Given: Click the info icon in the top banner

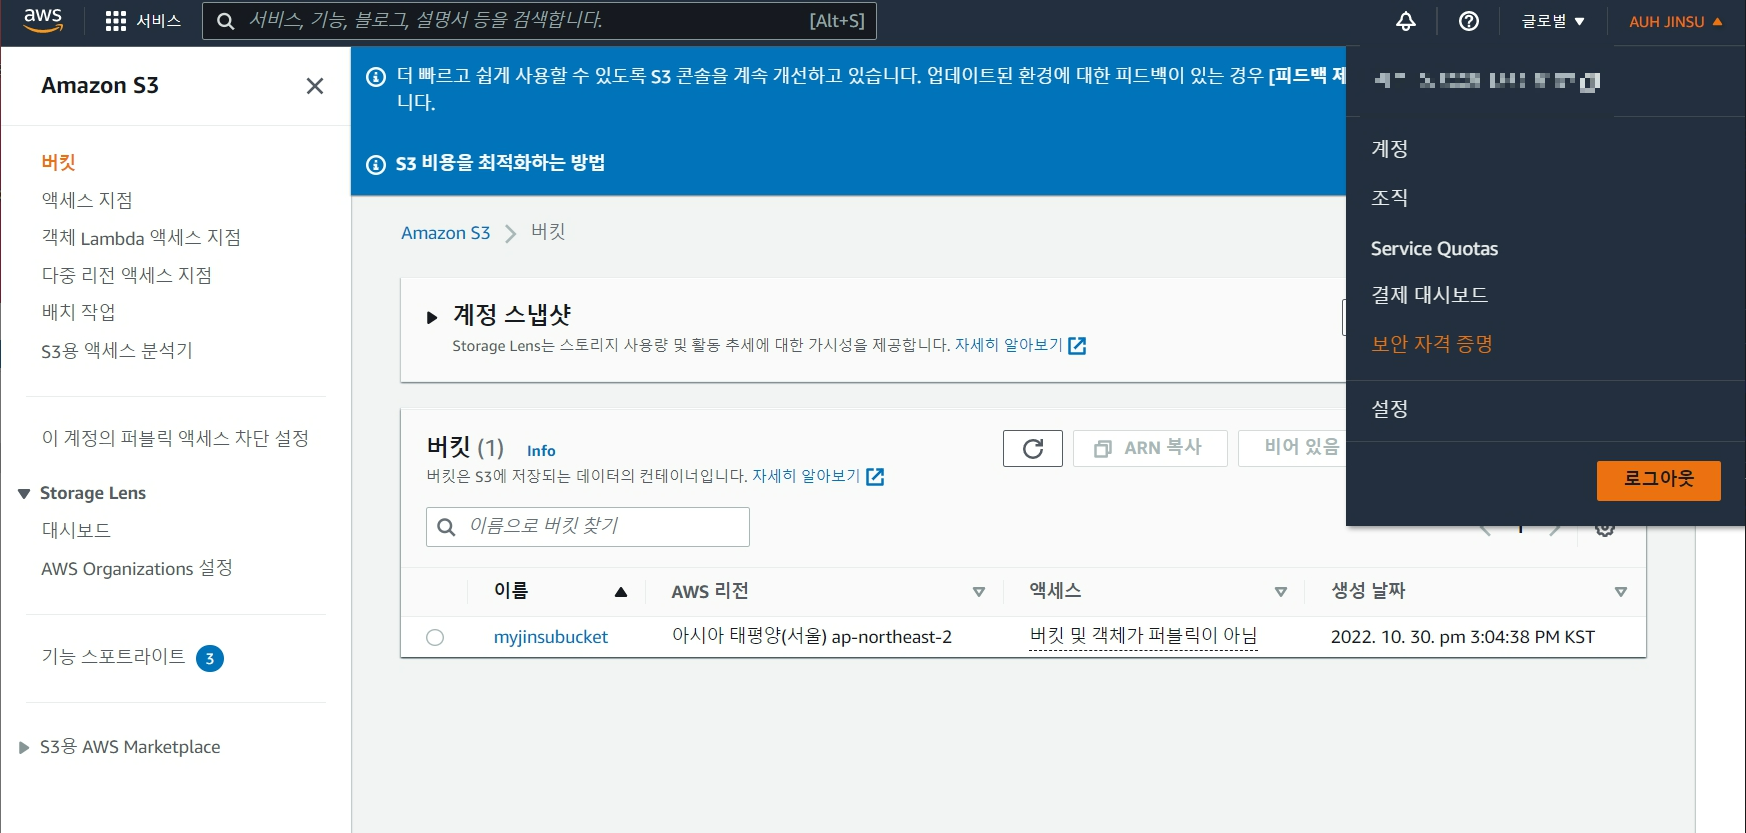Looking at the screenshot, I should click(x=376, y=77).
